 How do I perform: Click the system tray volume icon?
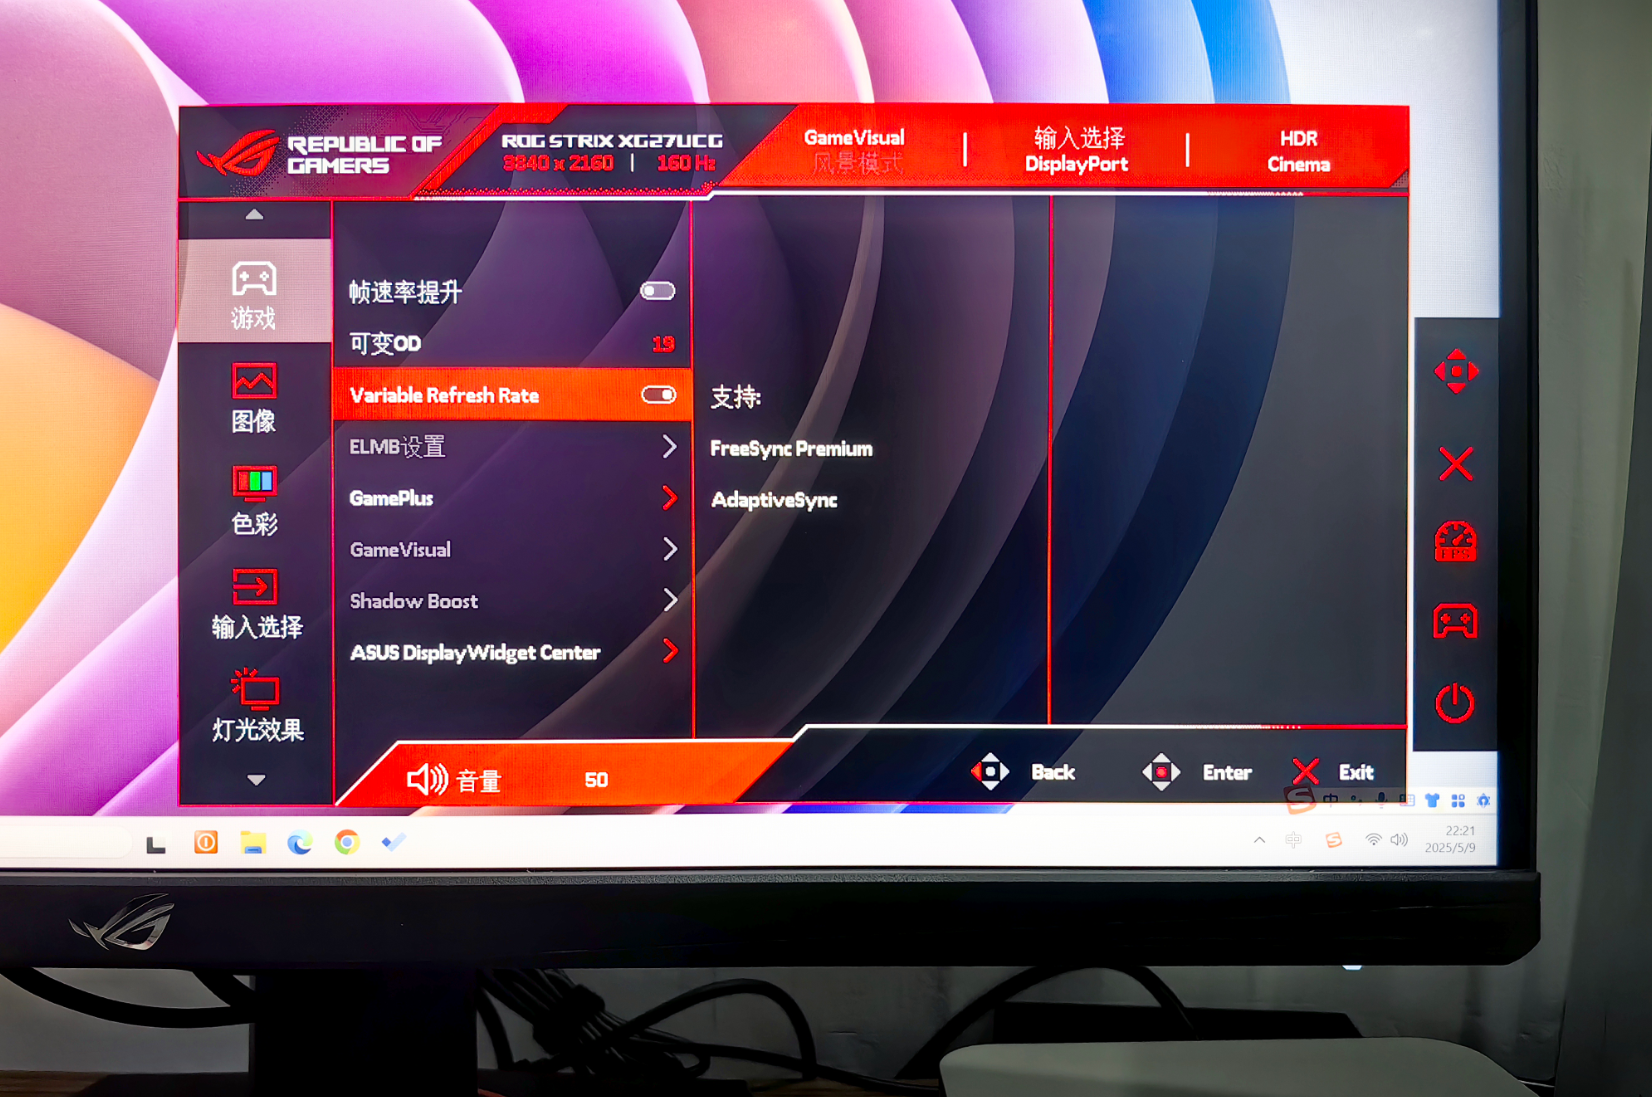[x=1399, y=840]
